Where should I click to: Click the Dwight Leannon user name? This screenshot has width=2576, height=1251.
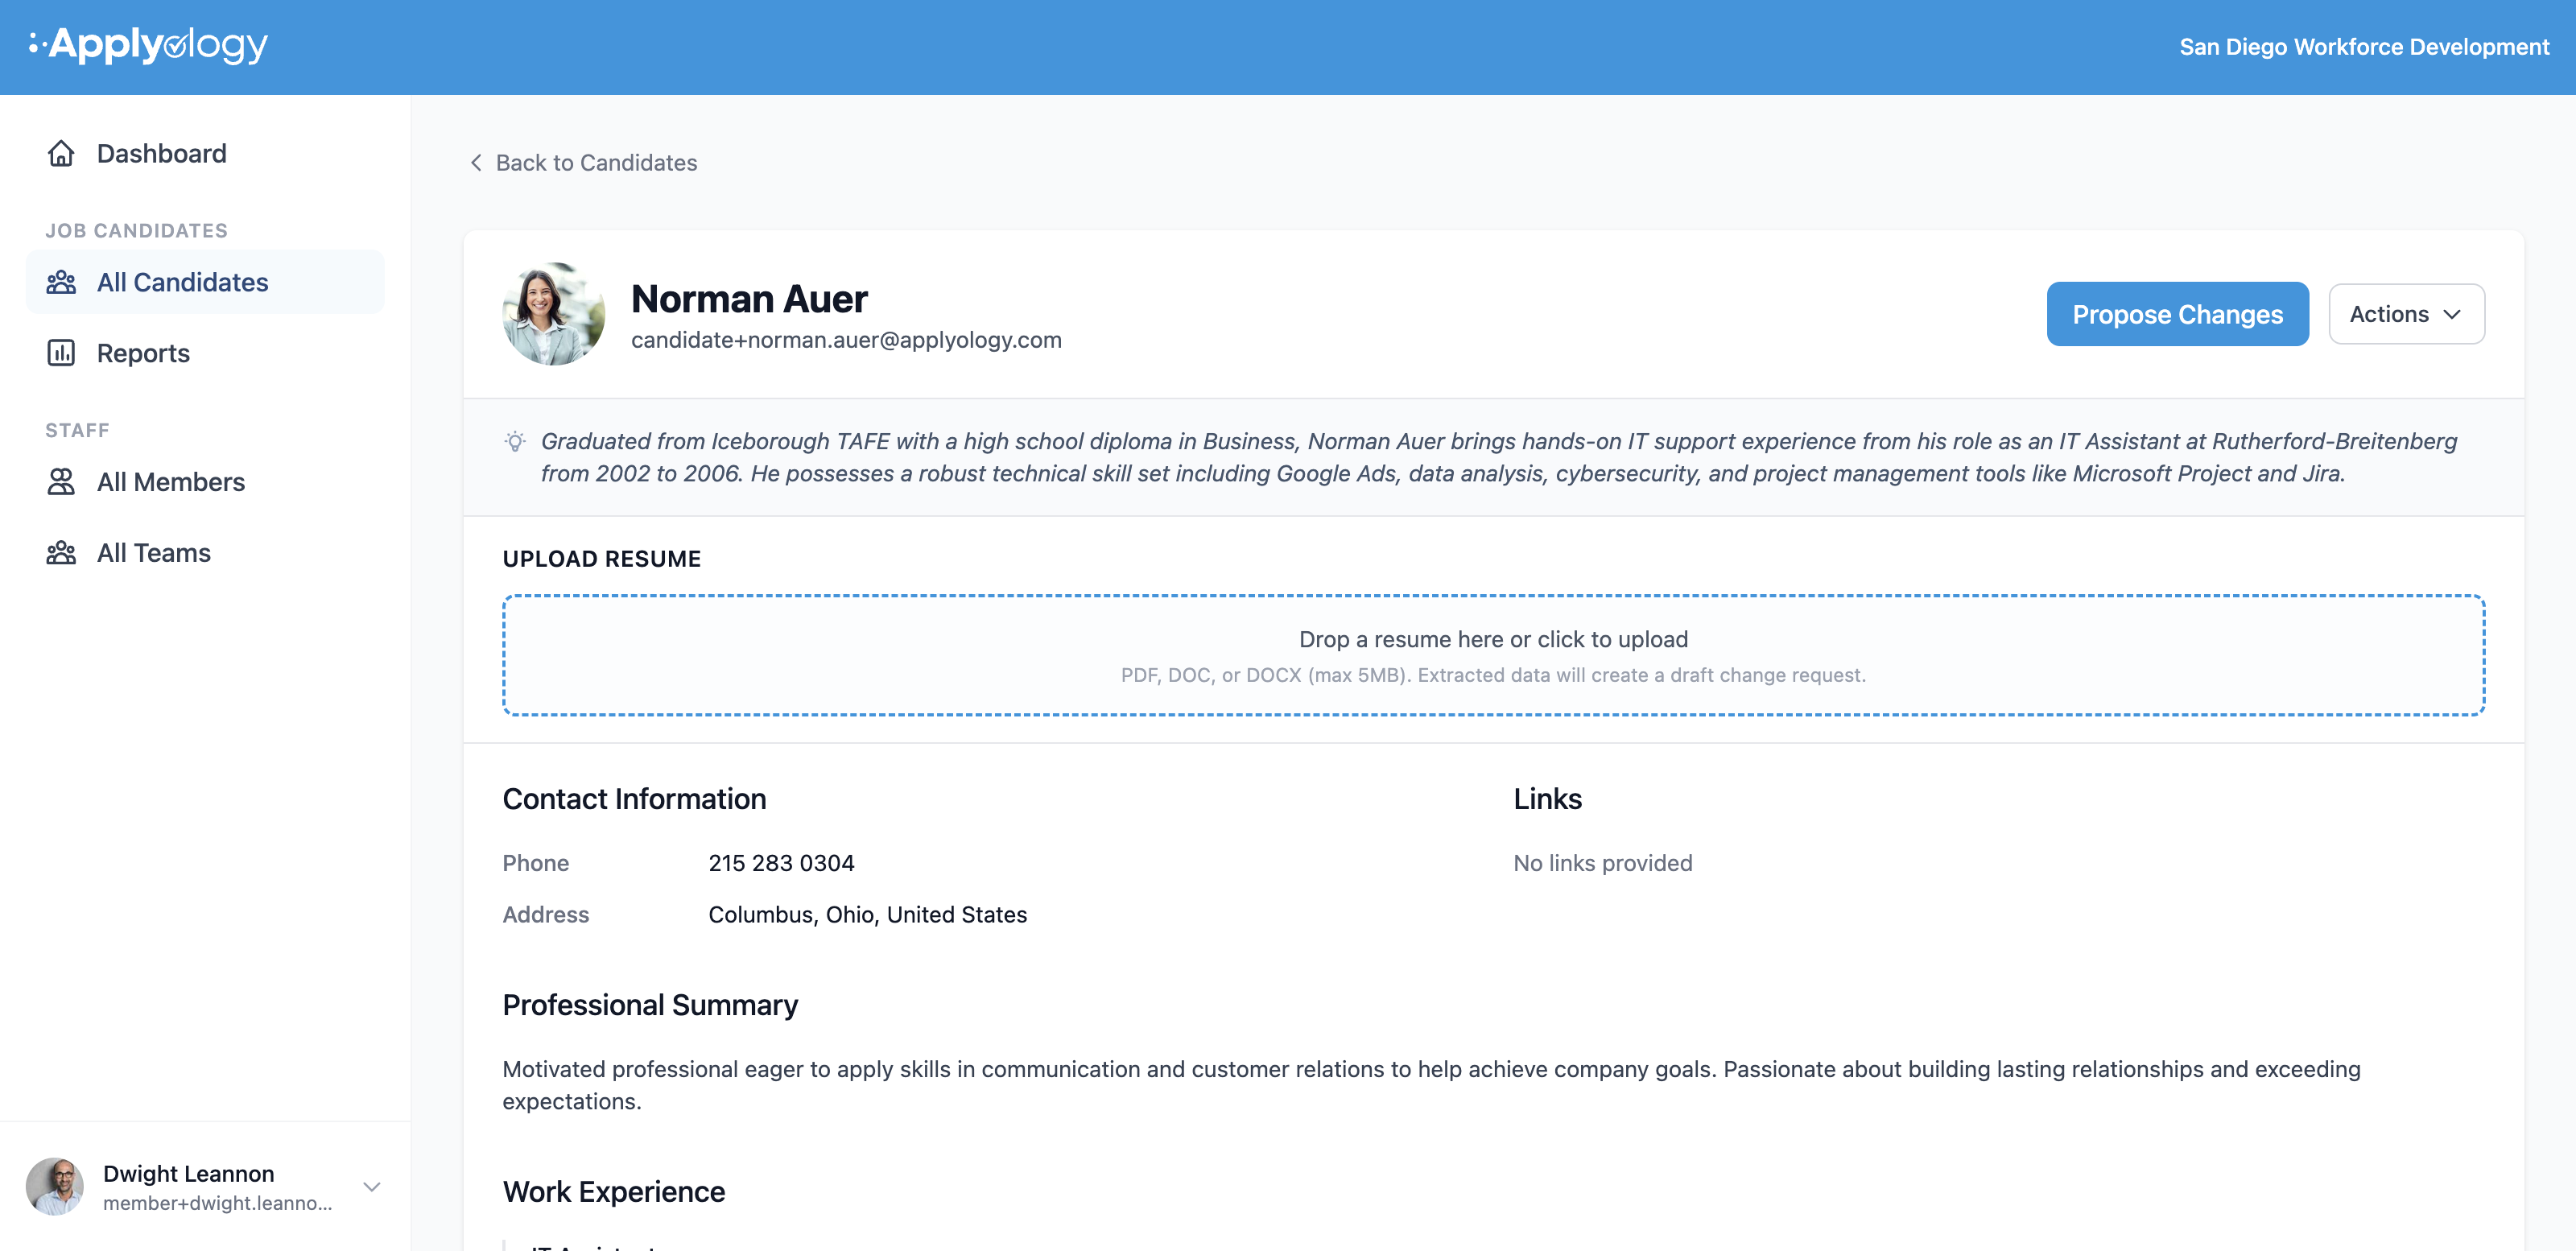click(x=188, y=1173)
